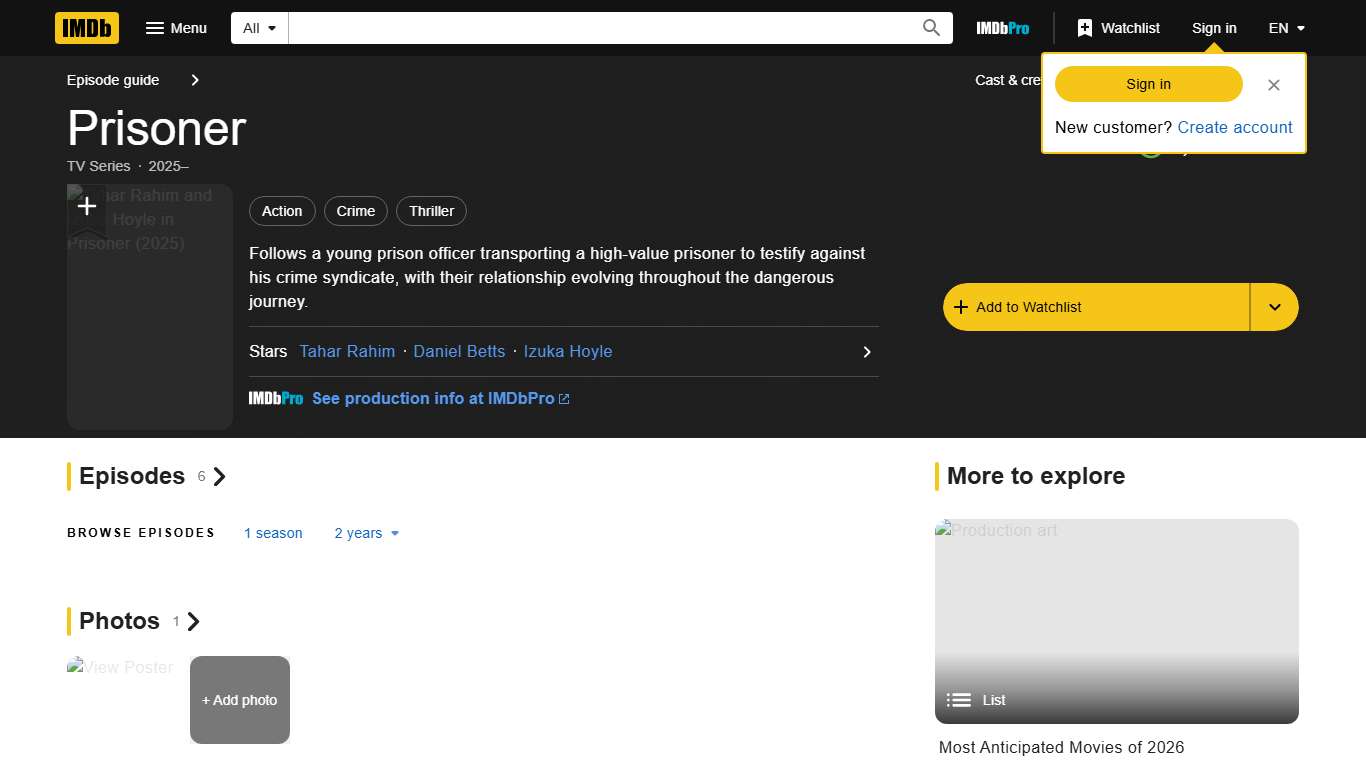1366x768 pixels.
Task: Open the EN language dropdown
Action: 1286,28
